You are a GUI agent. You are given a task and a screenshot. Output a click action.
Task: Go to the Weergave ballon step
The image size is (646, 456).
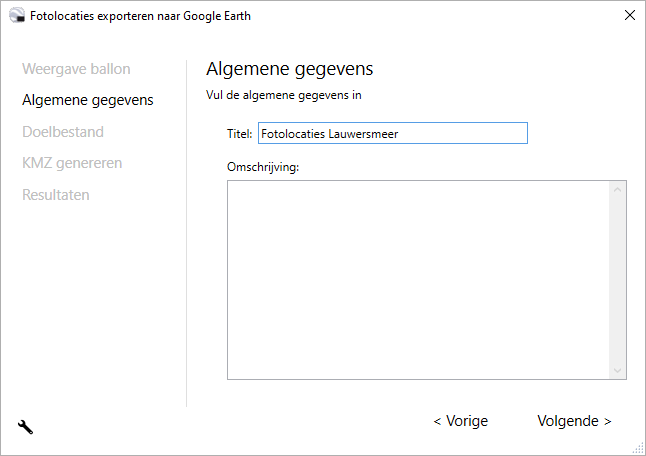point(76,69)
